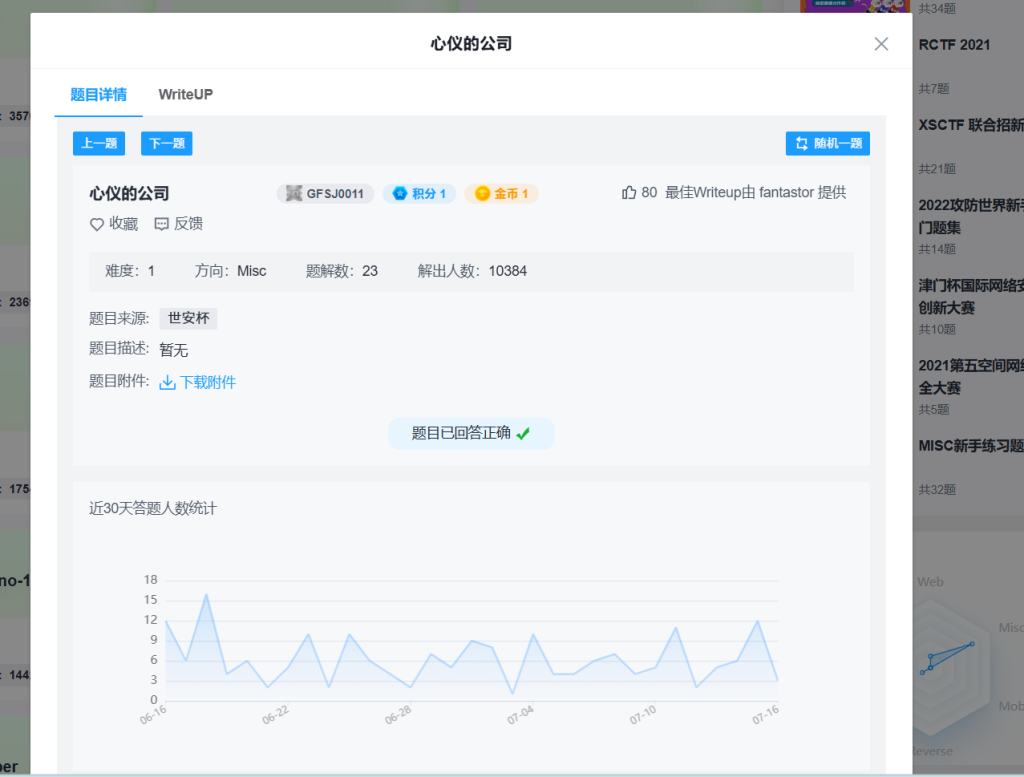Click the blue points badge icon

(400, 194)
